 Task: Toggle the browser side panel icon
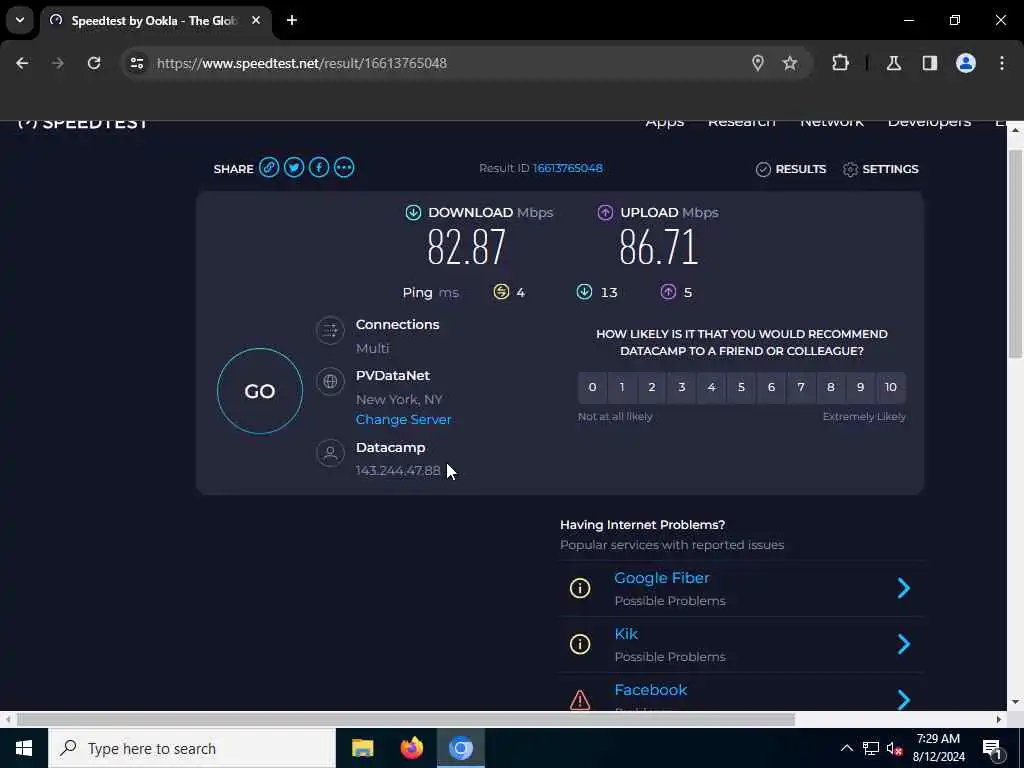click(930, 63)
